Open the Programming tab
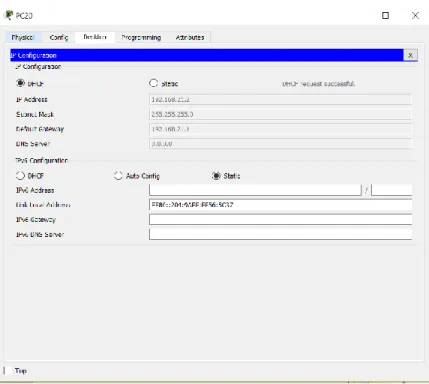The image size is (429, 384). (x=141, y=37)
